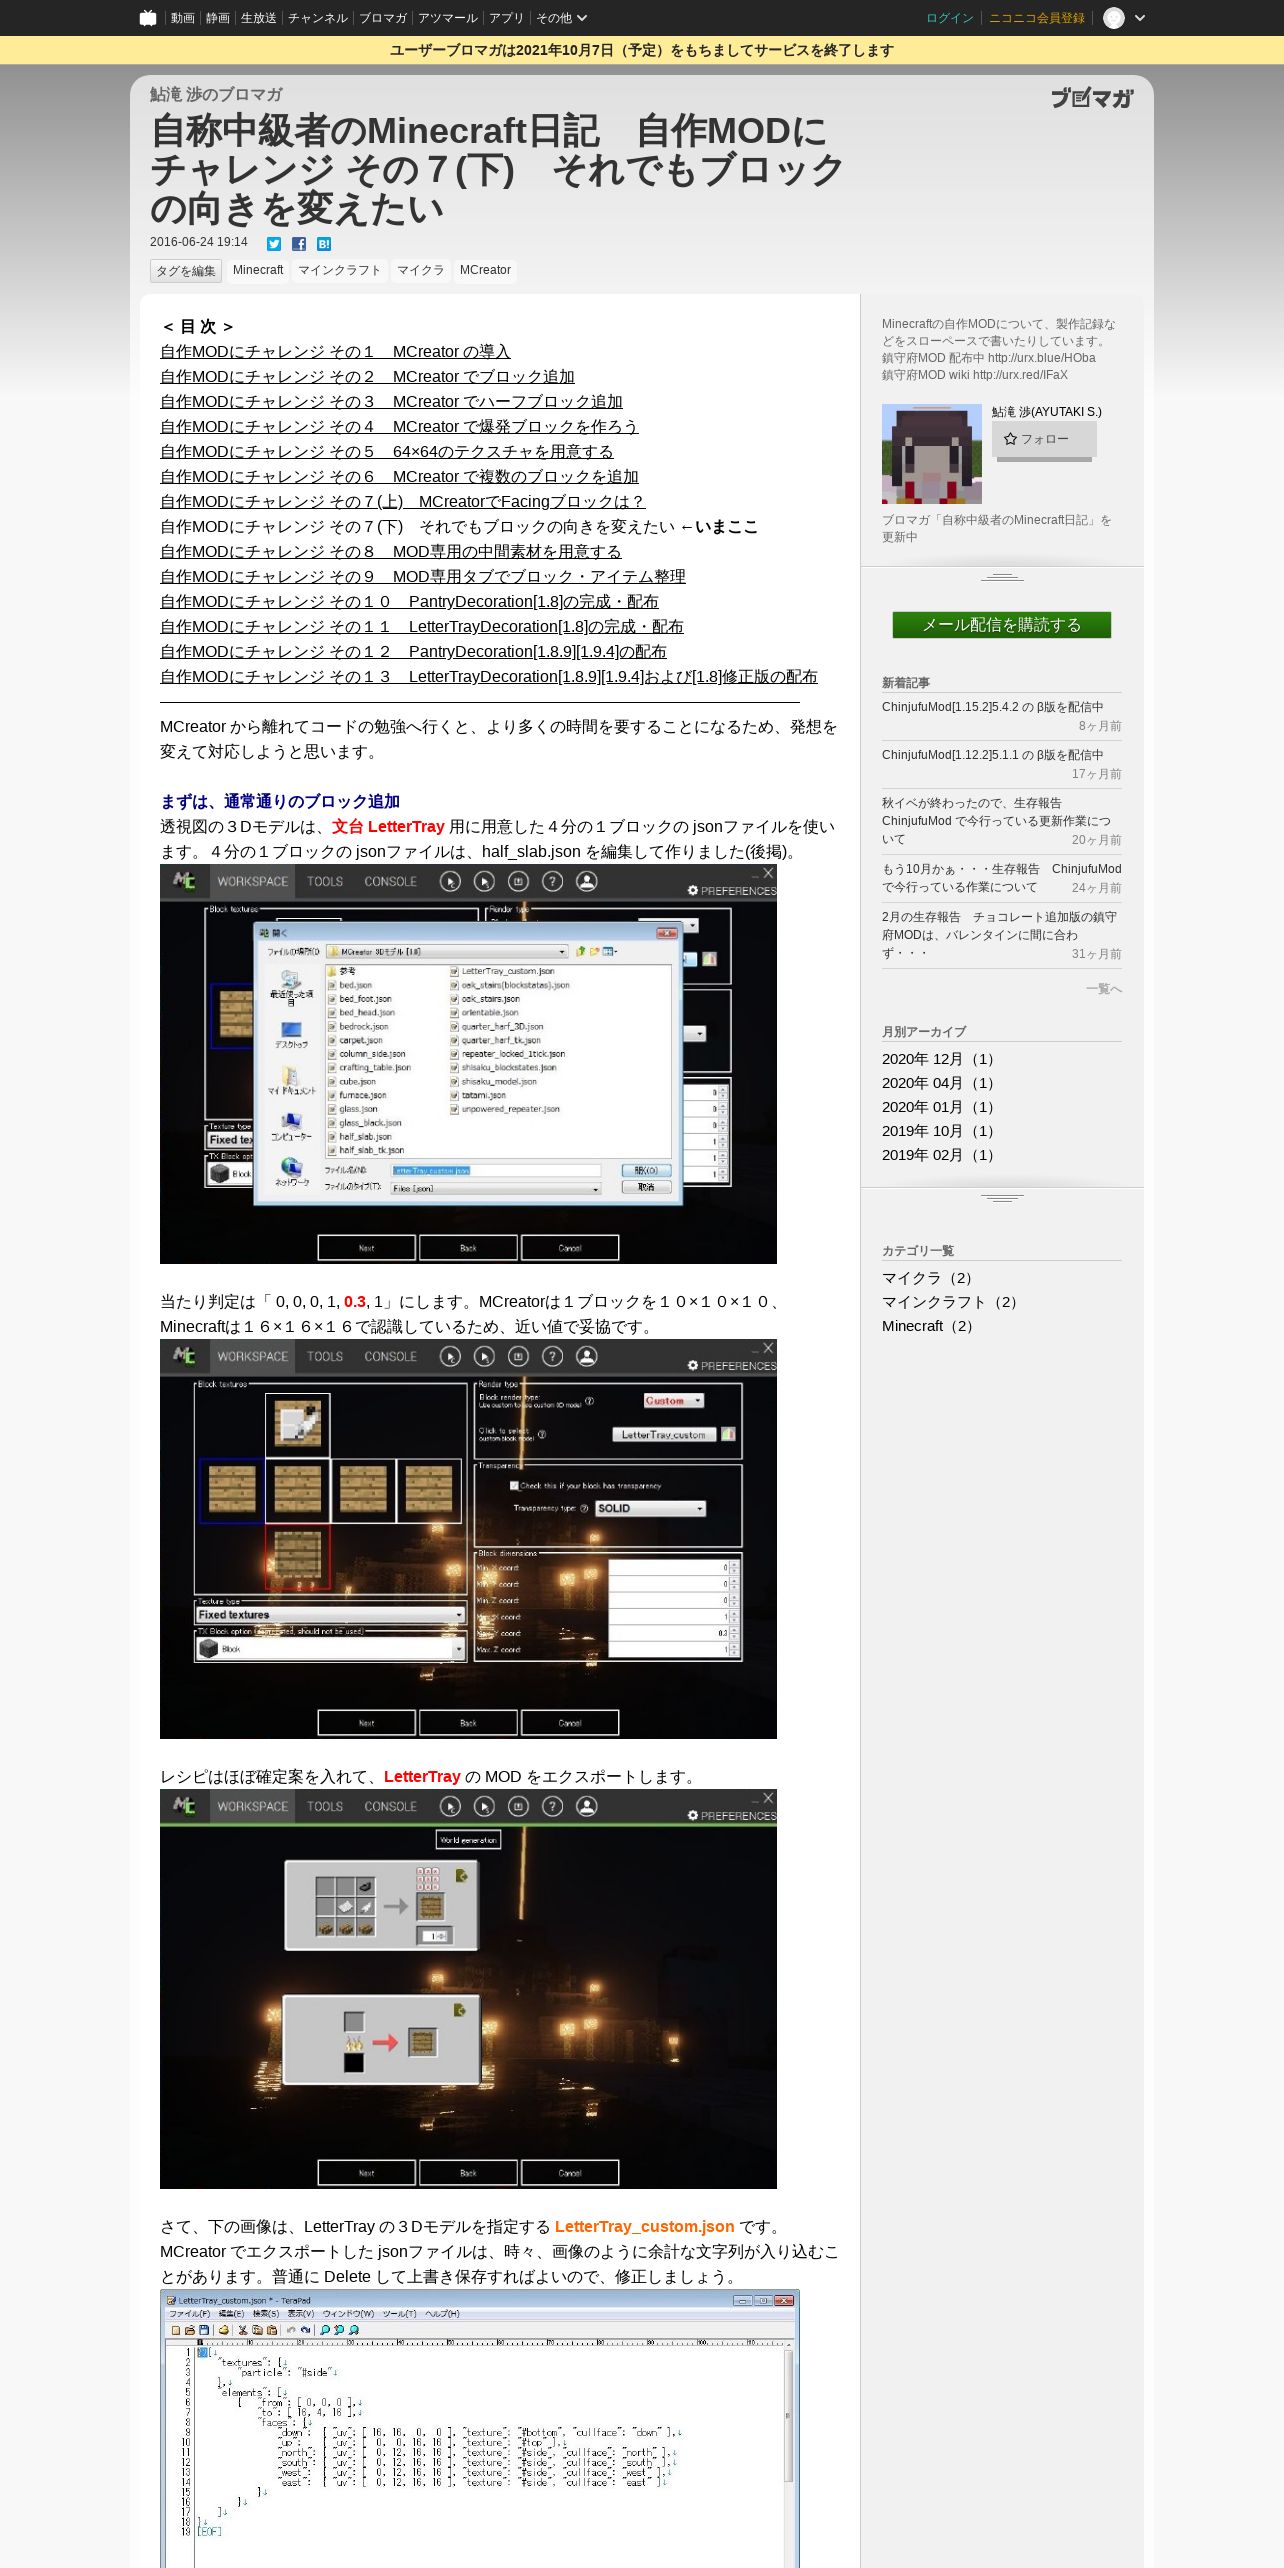1284x2568 pixels.
Task: Open マインクラフト（2） category
Action: tap(949, 1302)
